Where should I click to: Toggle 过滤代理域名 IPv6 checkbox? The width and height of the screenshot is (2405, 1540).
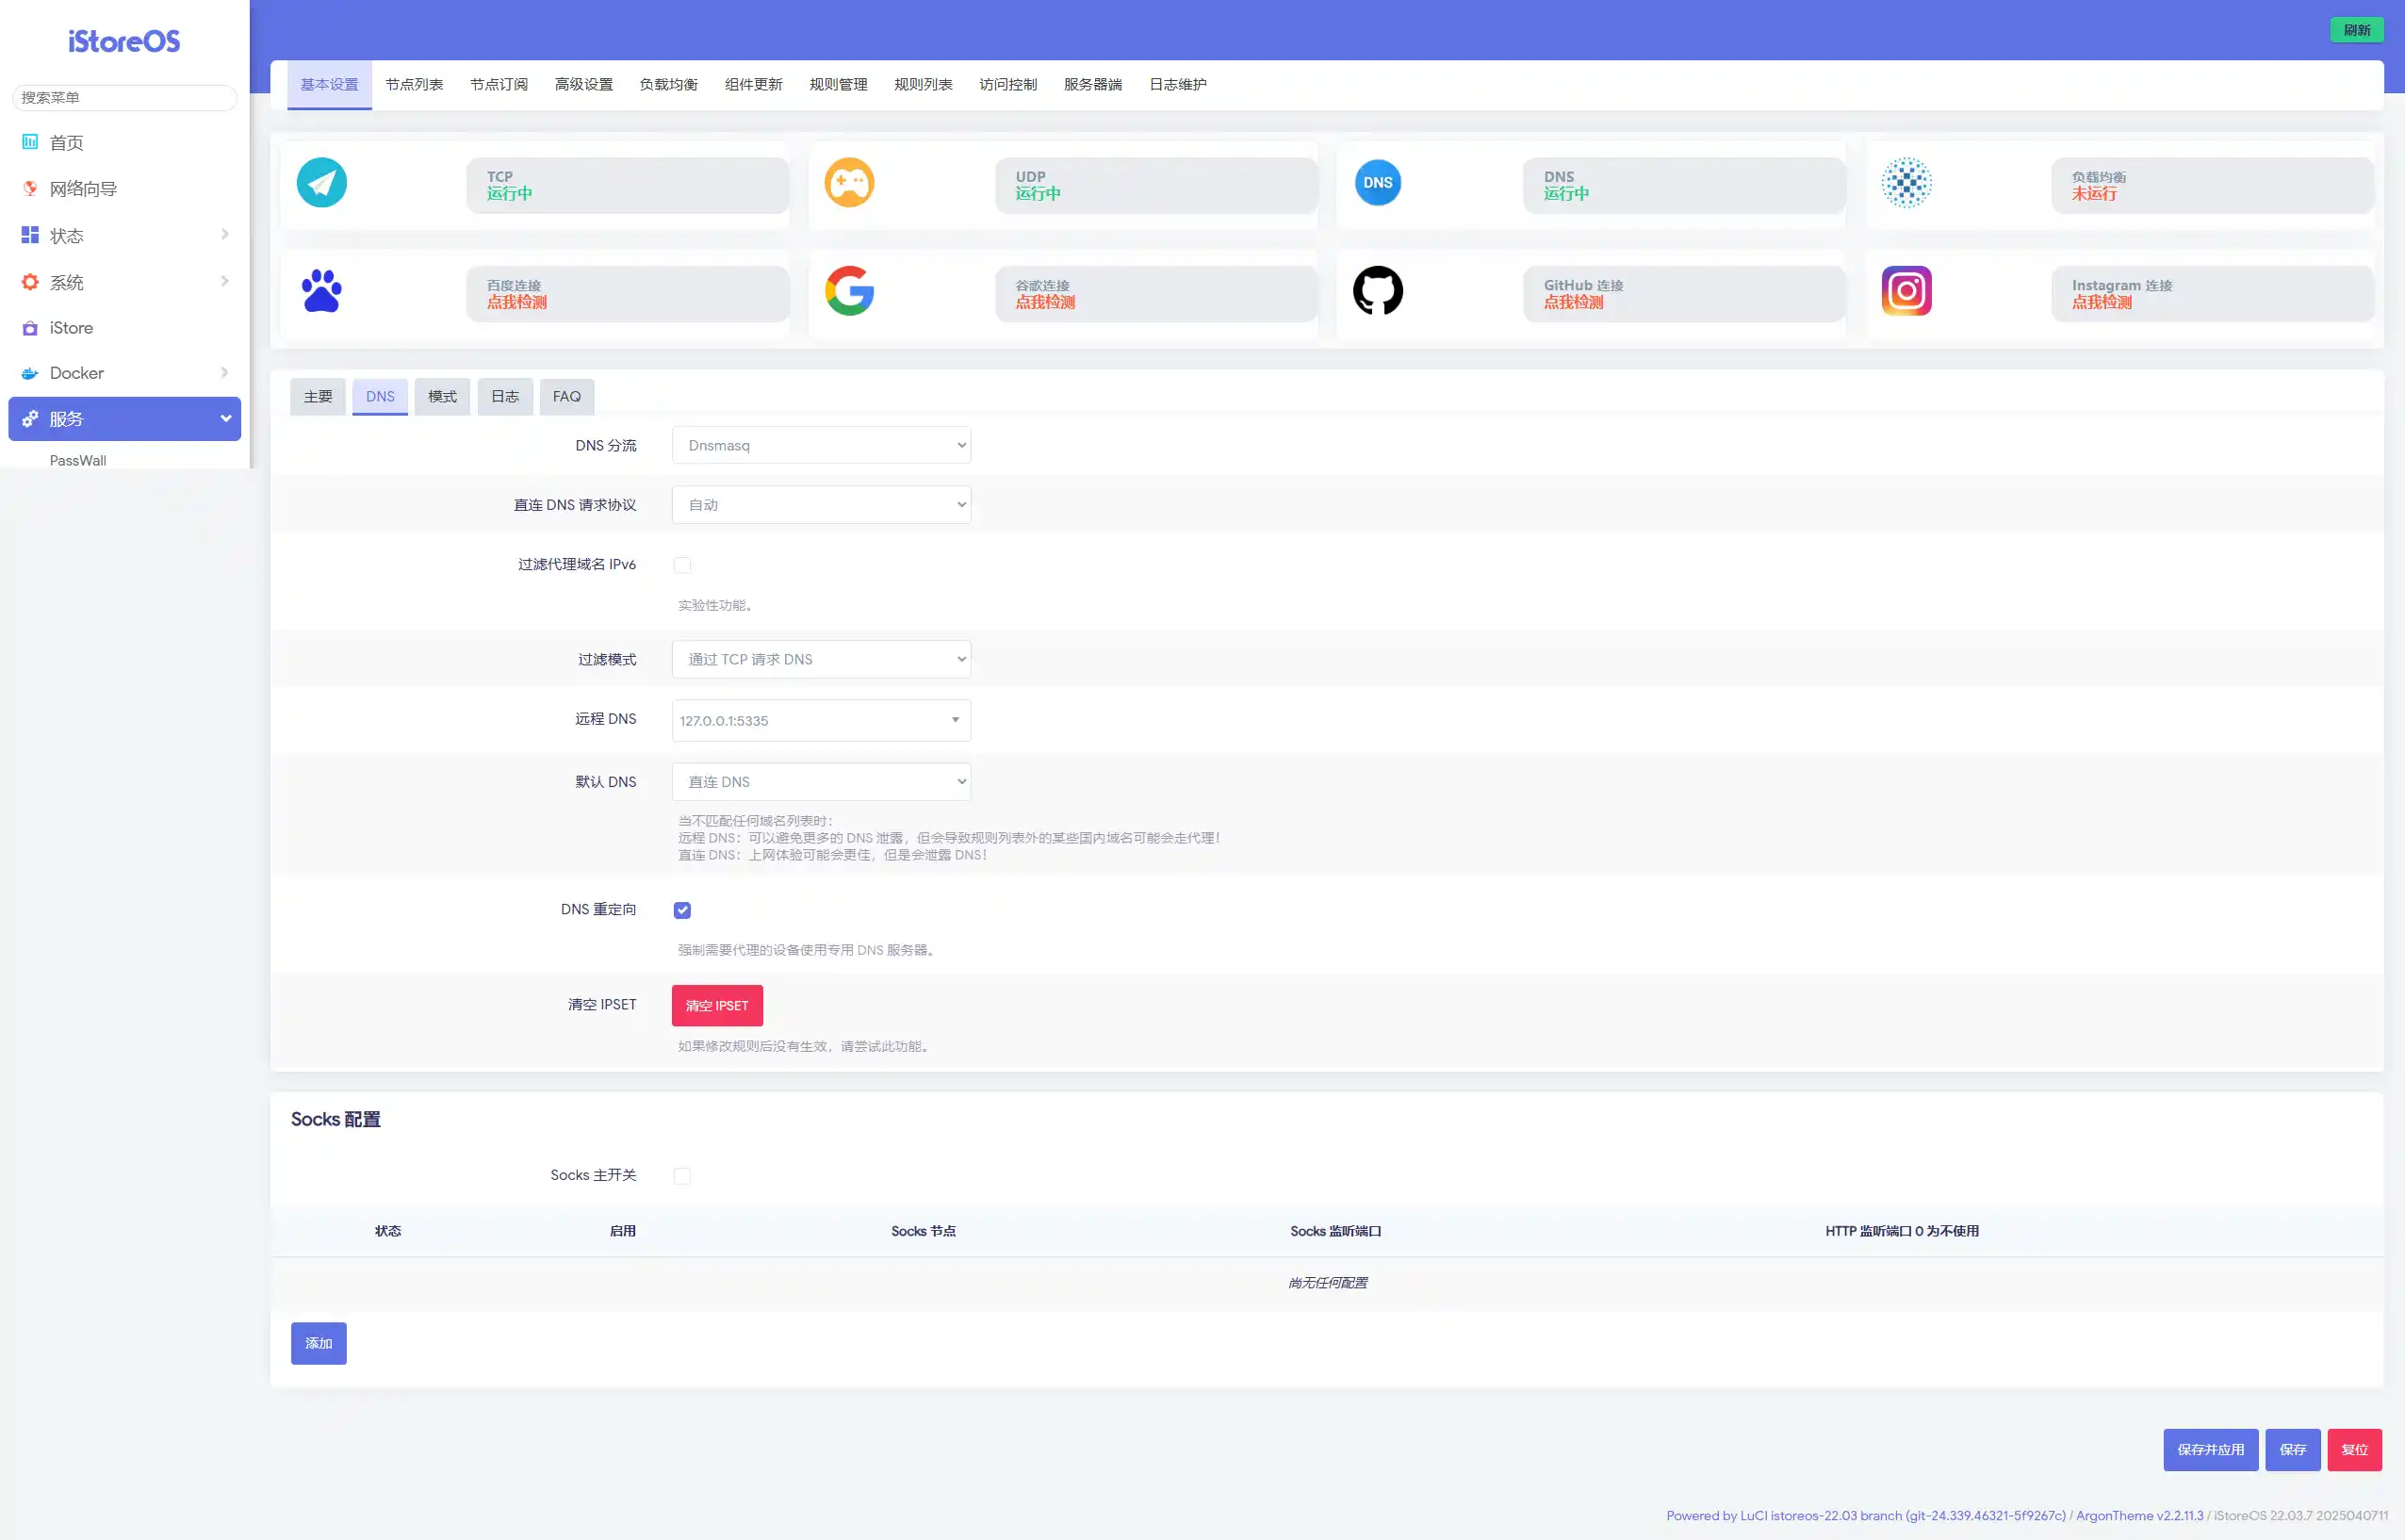[x=682, y=565]
